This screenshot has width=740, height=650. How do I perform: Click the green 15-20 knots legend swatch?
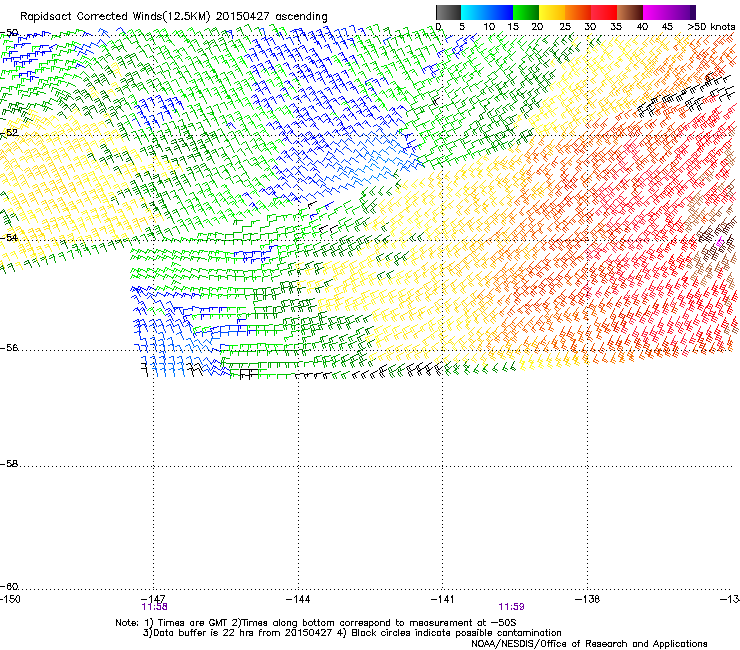pyautogui.click(x=526, y=12)
